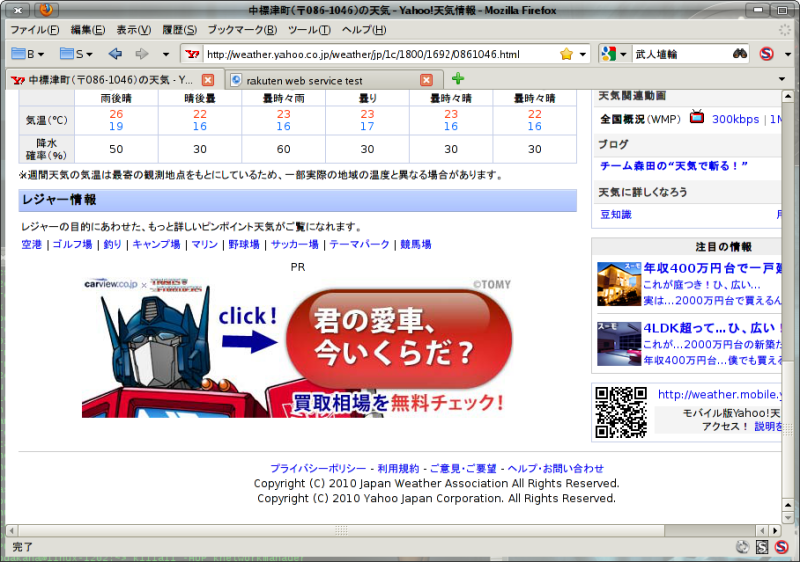Click the horizontal scrollbar left arrow
The width and height of the screenshot is (800, 562).
tap(11, 530)
